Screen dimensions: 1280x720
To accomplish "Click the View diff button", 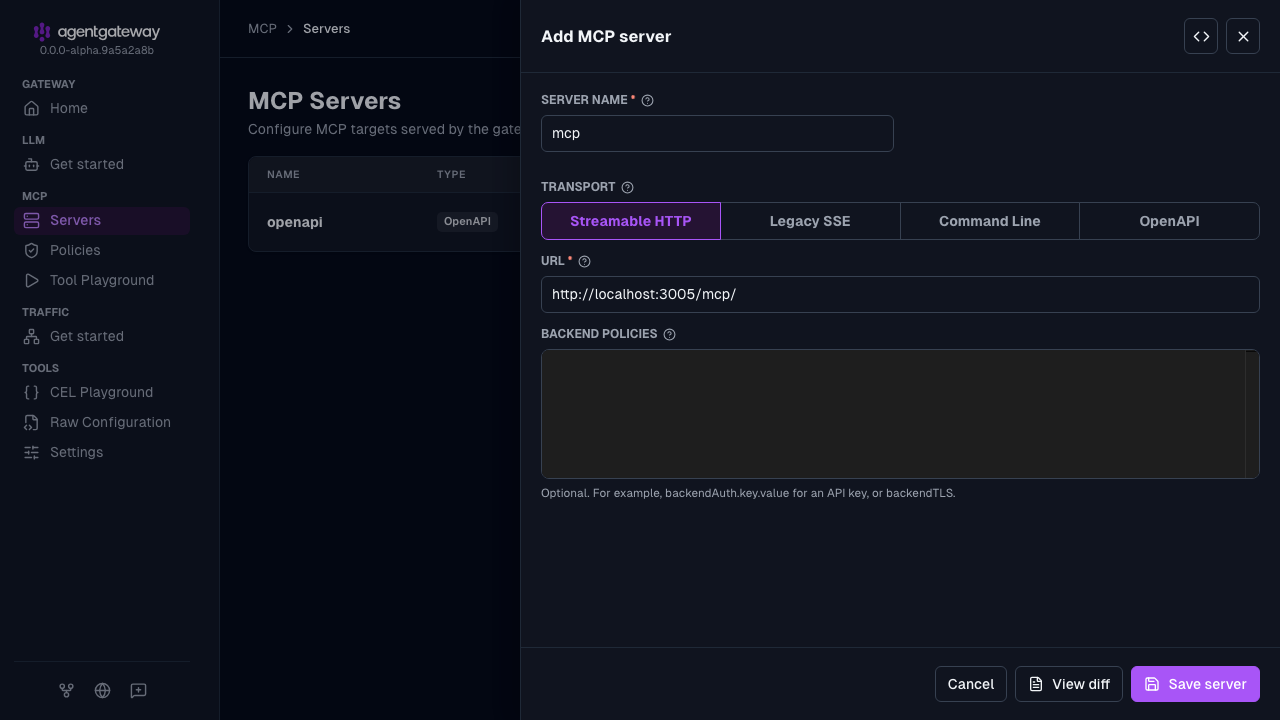I will tap(1069, 684).
